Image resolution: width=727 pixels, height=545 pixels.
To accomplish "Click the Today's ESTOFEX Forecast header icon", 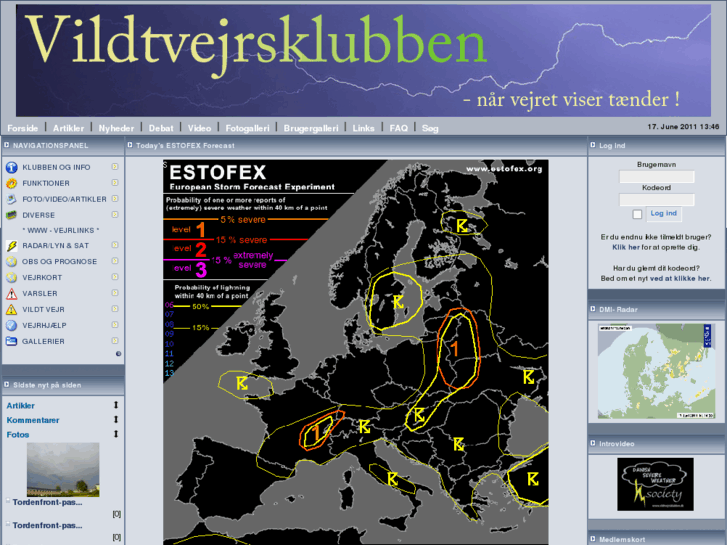I will [130, 145].
